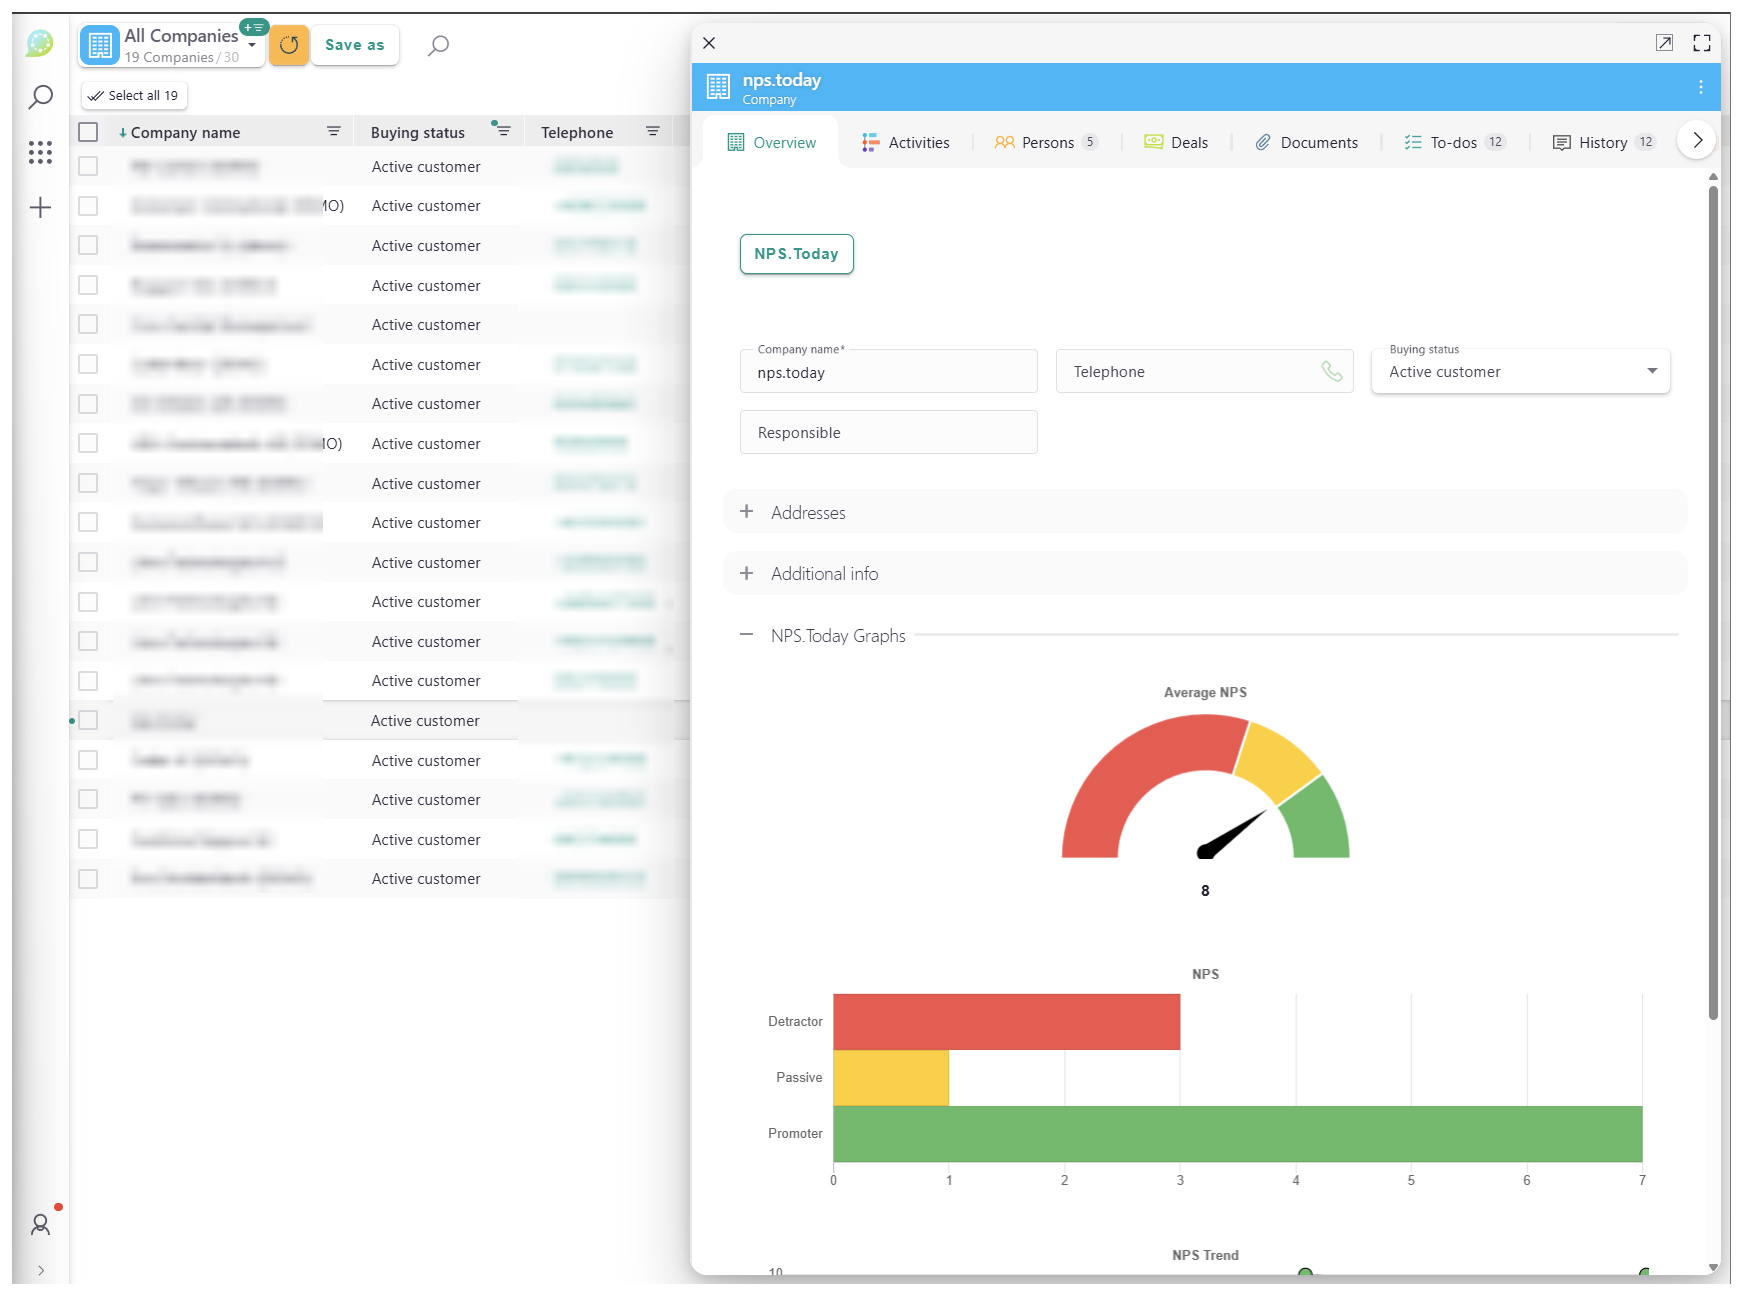Open the user profile icon
This screenshot has height=1293, width=1740.
point(40,1224)
